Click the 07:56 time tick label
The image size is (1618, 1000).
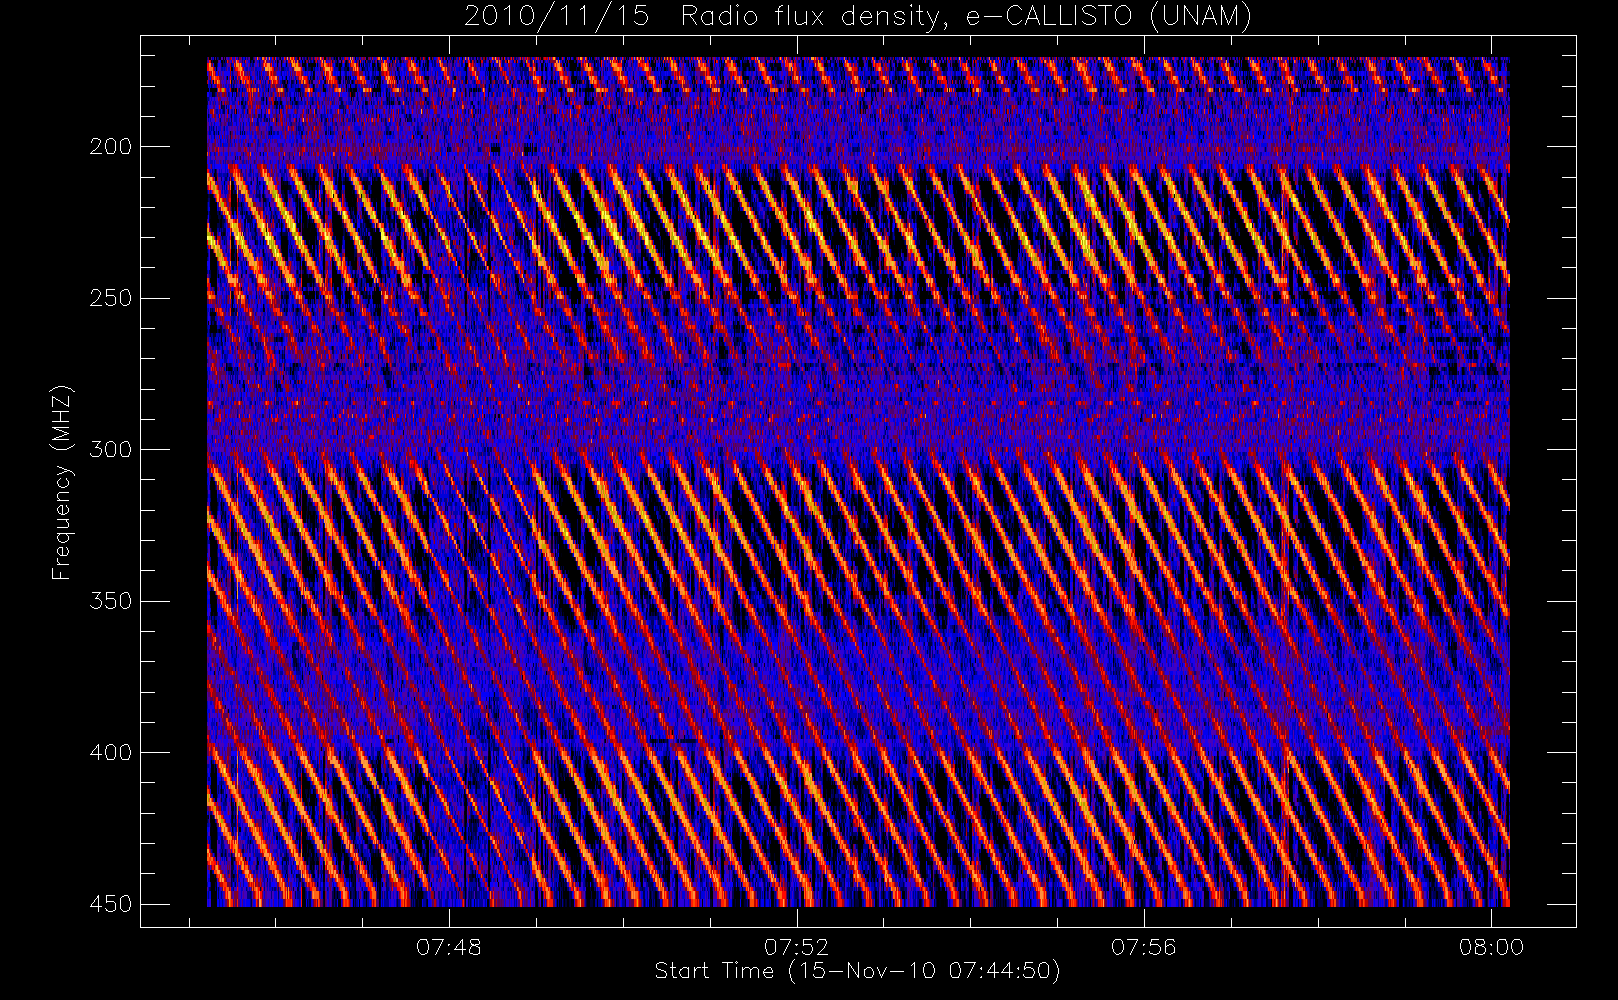pos(1144,947)
